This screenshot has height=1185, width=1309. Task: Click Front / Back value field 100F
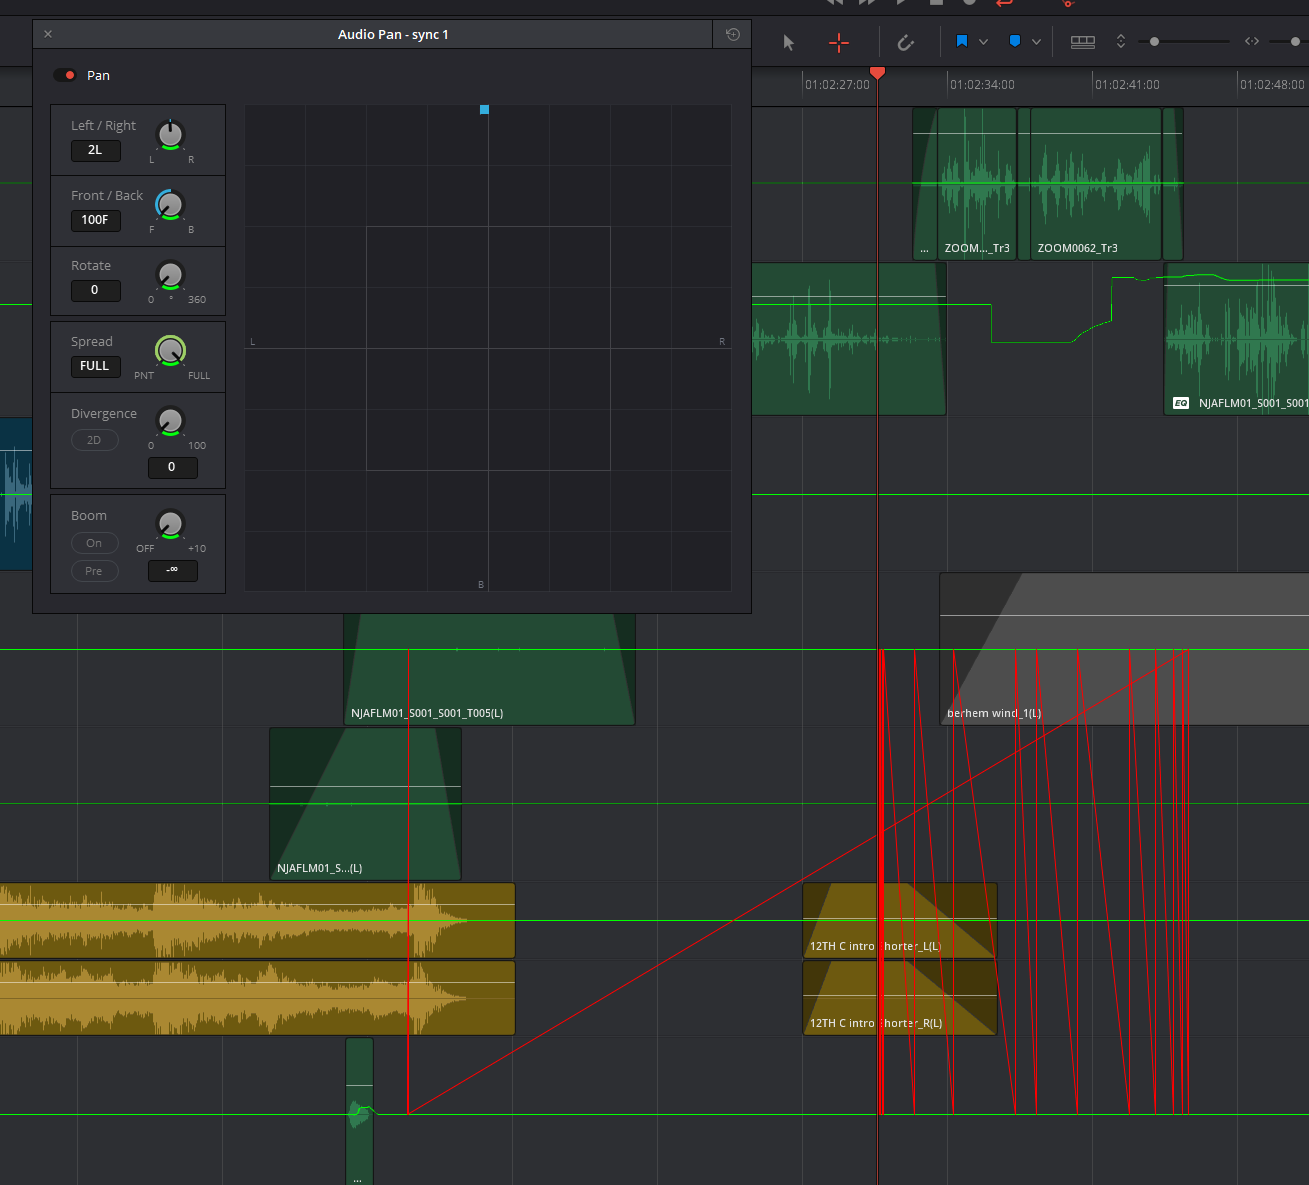[96, 220]
